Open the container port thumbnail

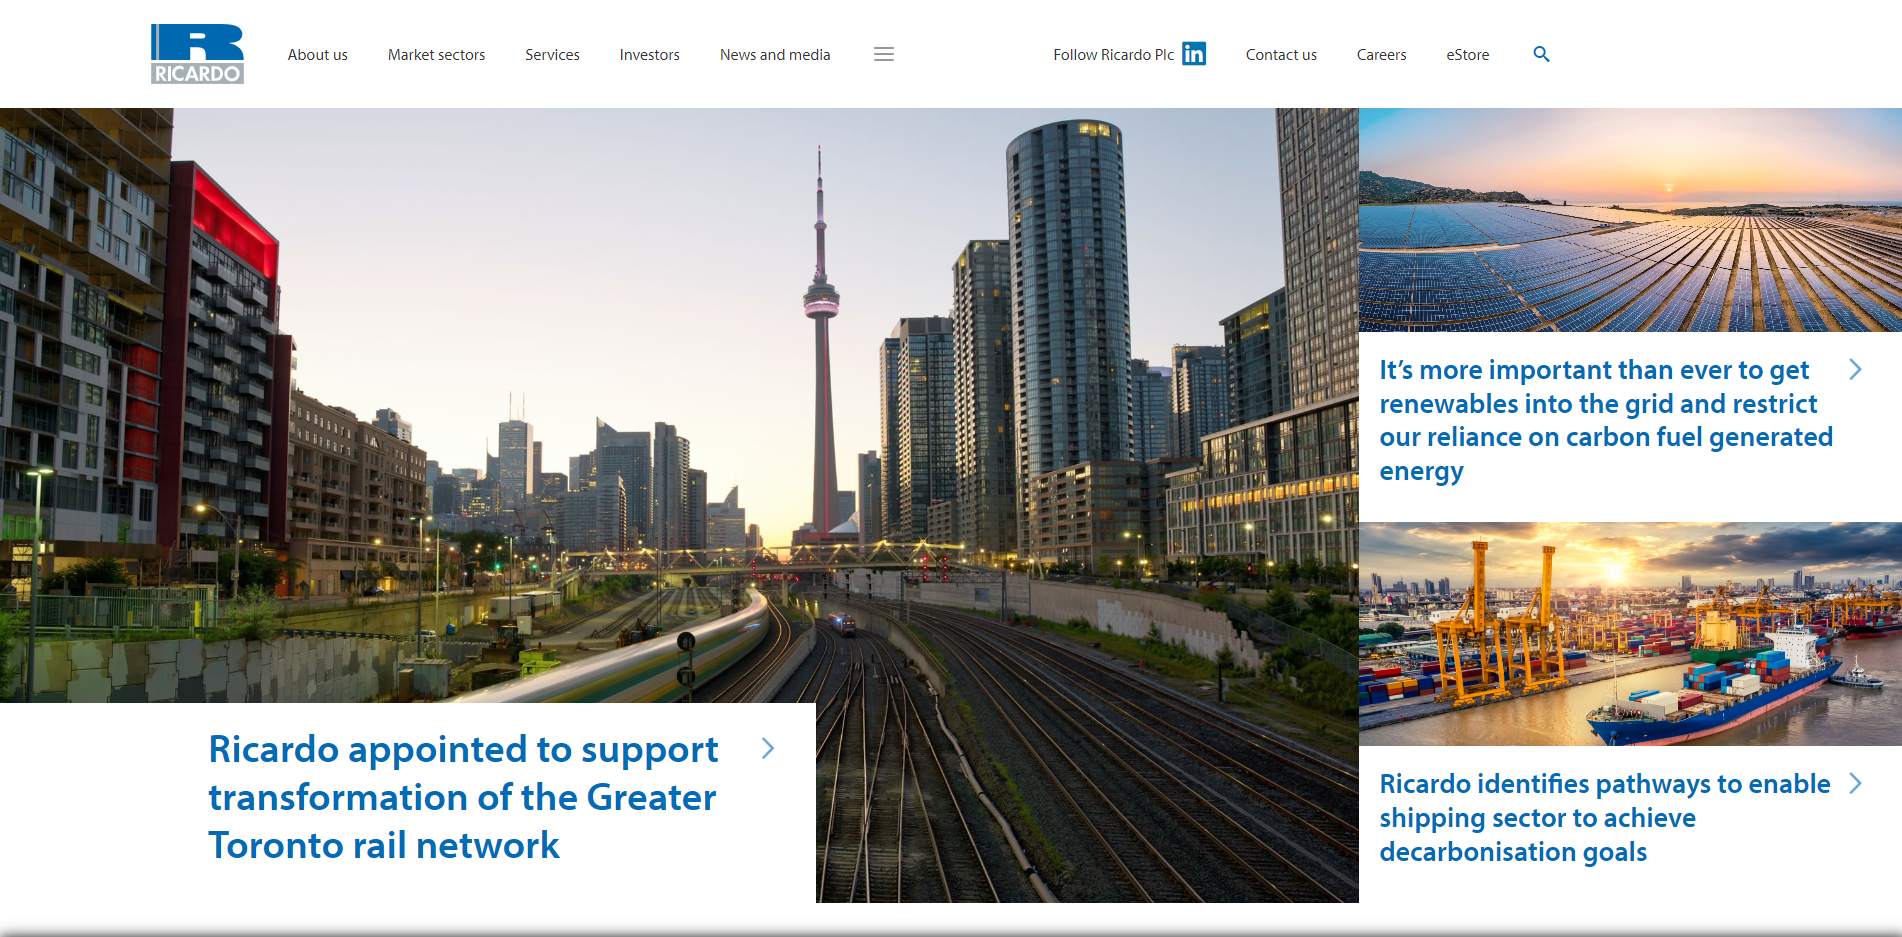click(x=1630, y=634)
